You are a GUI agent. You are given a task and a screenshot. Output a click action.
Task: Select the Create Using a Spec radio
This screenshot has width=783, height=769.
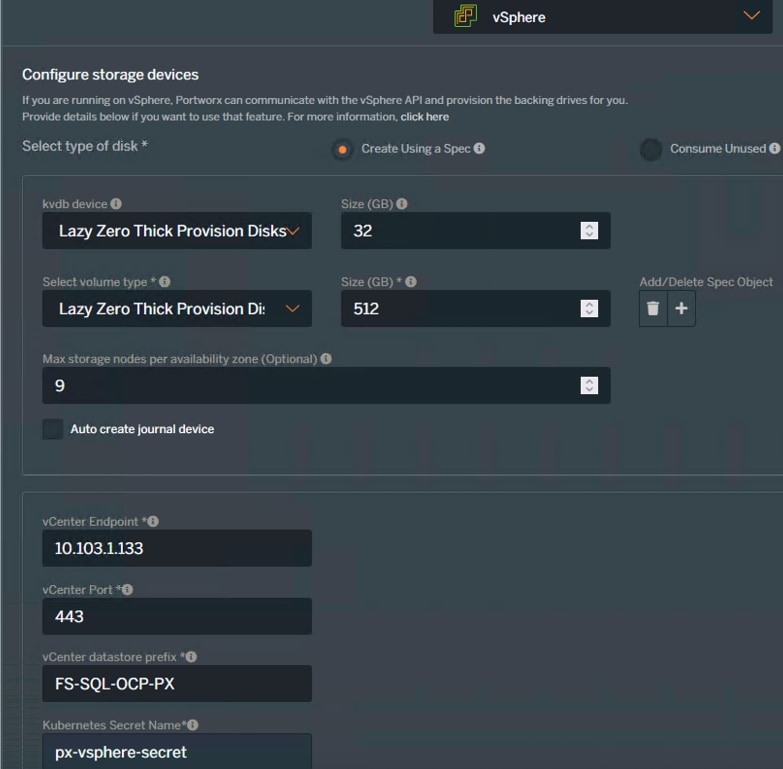(x=342, y=149)
